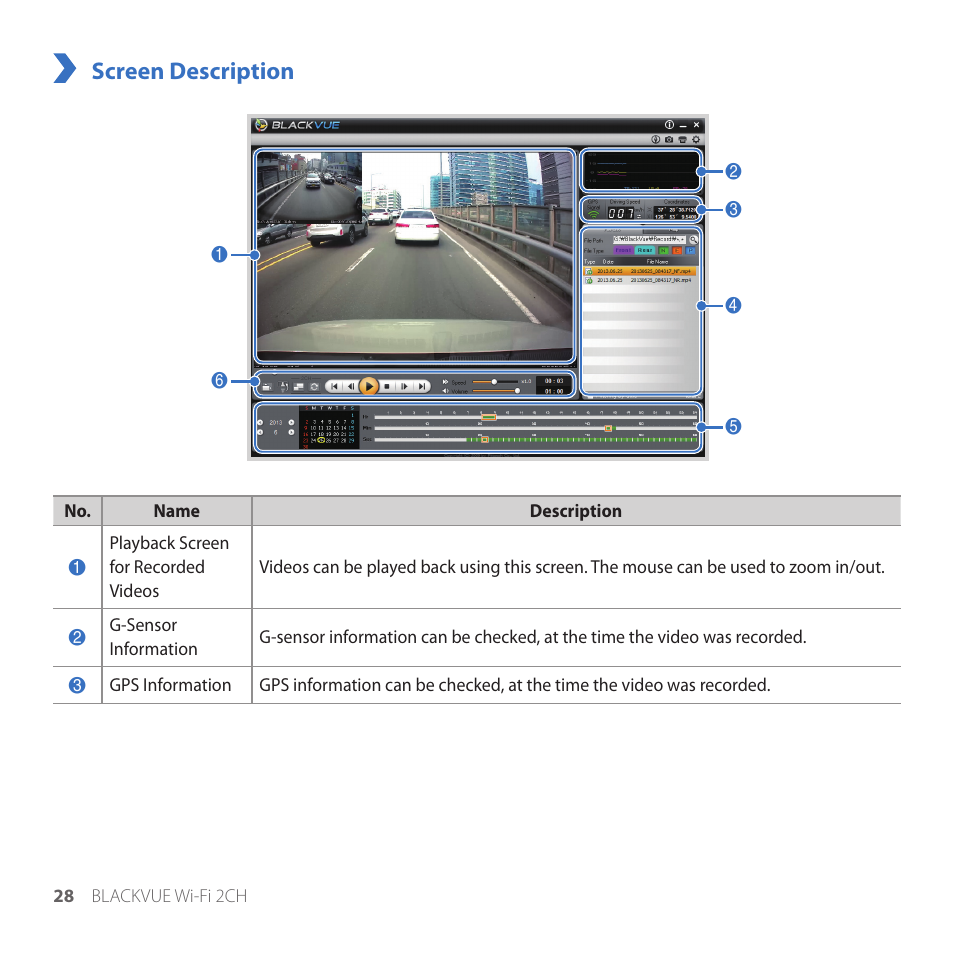Click the speed arrow icon left of Speed label
The image size is (954, 954).
click(x=445, y=382)
